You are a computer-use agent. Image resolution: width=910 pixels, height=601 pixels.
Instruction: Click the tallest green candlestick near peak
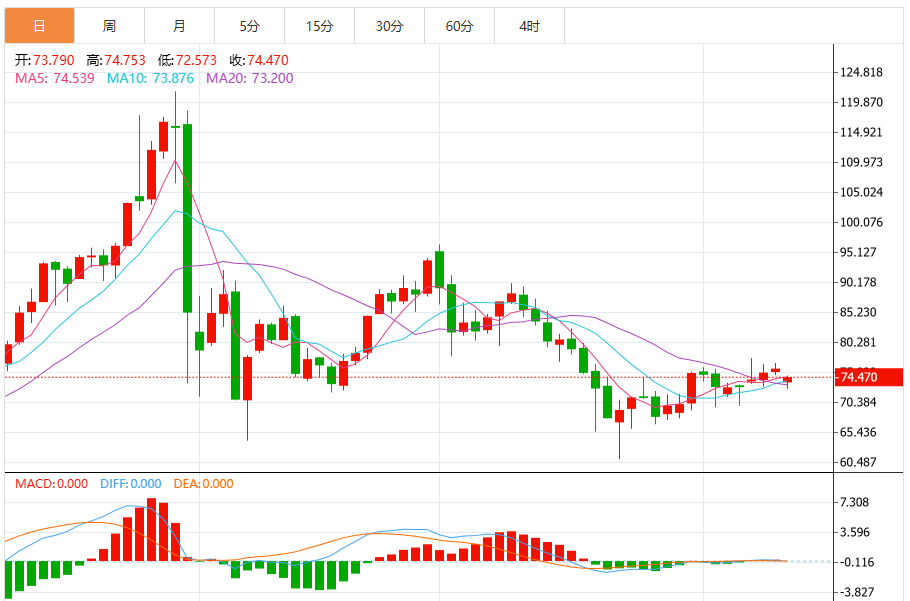pos(187,218)
